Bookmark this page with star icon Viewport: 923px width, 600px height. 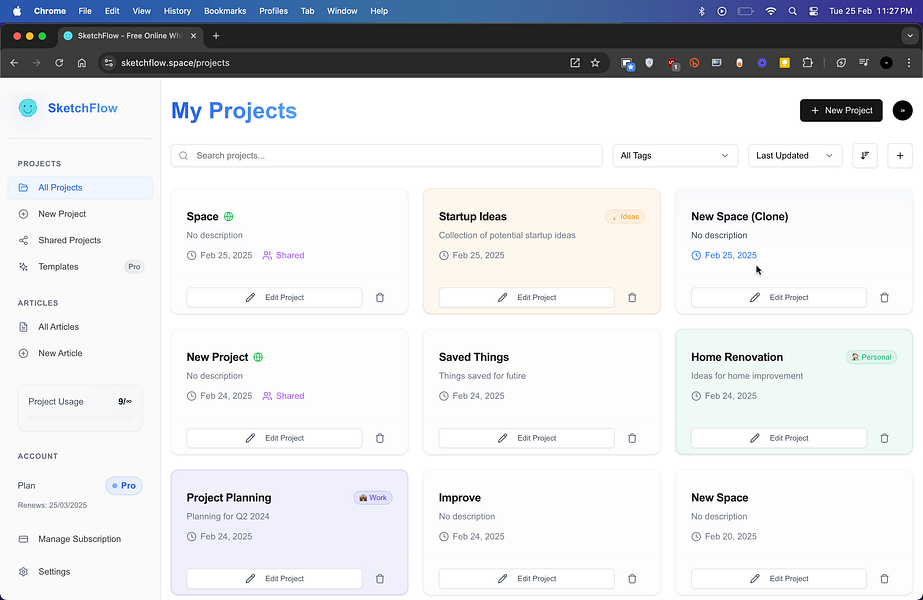[595, 63]
